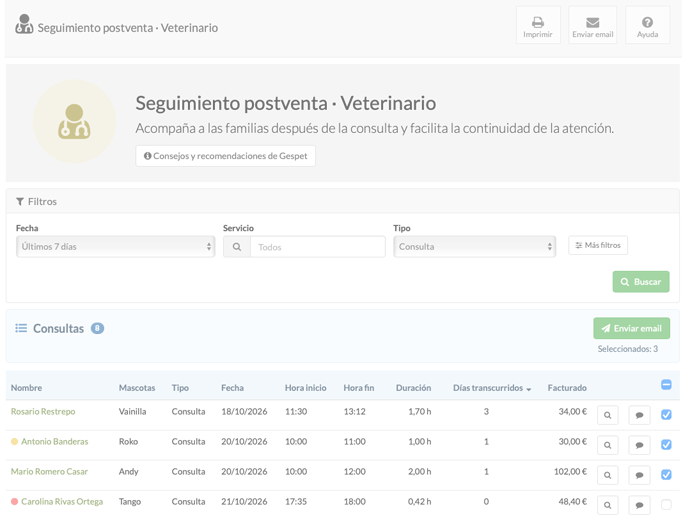Uncheck Antonio Banderas row checkbox
The width and height of the screenshot is (682, 518).
pyautogui.click(x=666, y=444)
